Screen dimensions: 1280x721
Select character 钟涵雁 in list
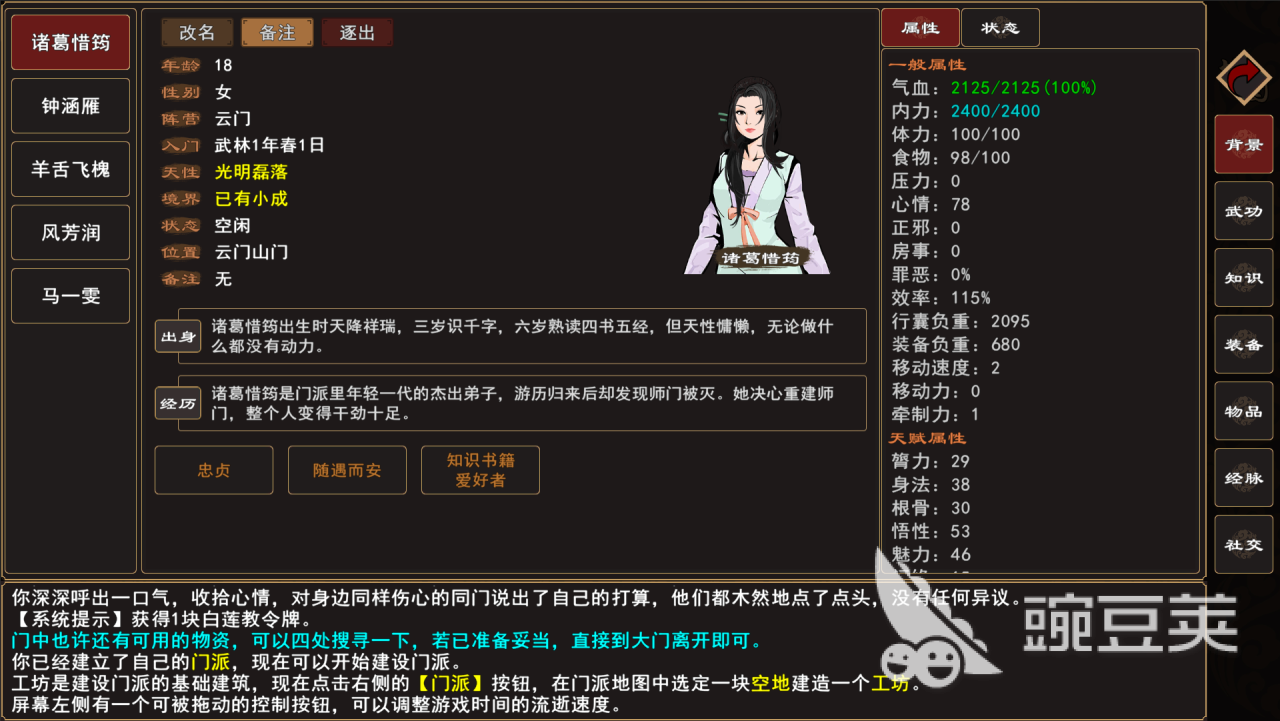[71, 106]
